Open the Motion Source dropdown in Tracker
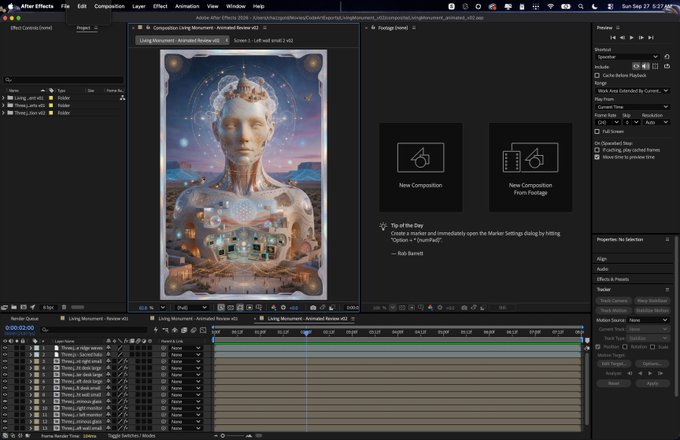680x440 pixels. click(x=648, y=320)
